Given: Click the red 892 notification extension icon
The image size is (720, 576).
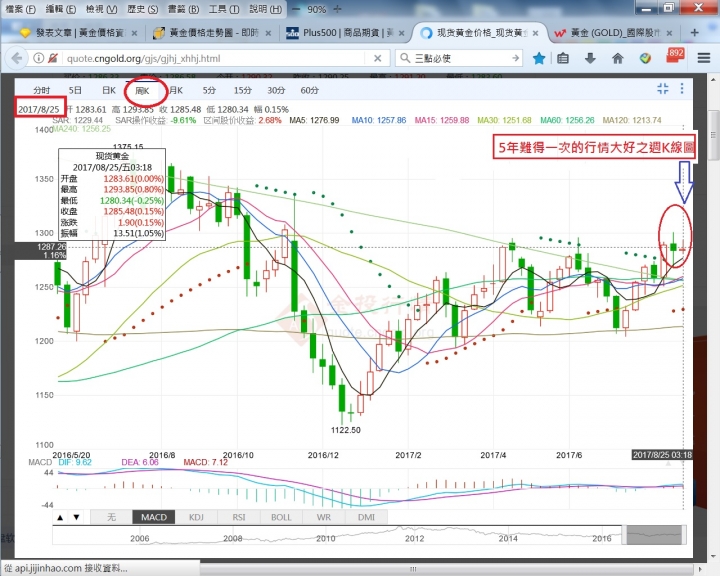Looking at the screenshot, I should 673,56.
